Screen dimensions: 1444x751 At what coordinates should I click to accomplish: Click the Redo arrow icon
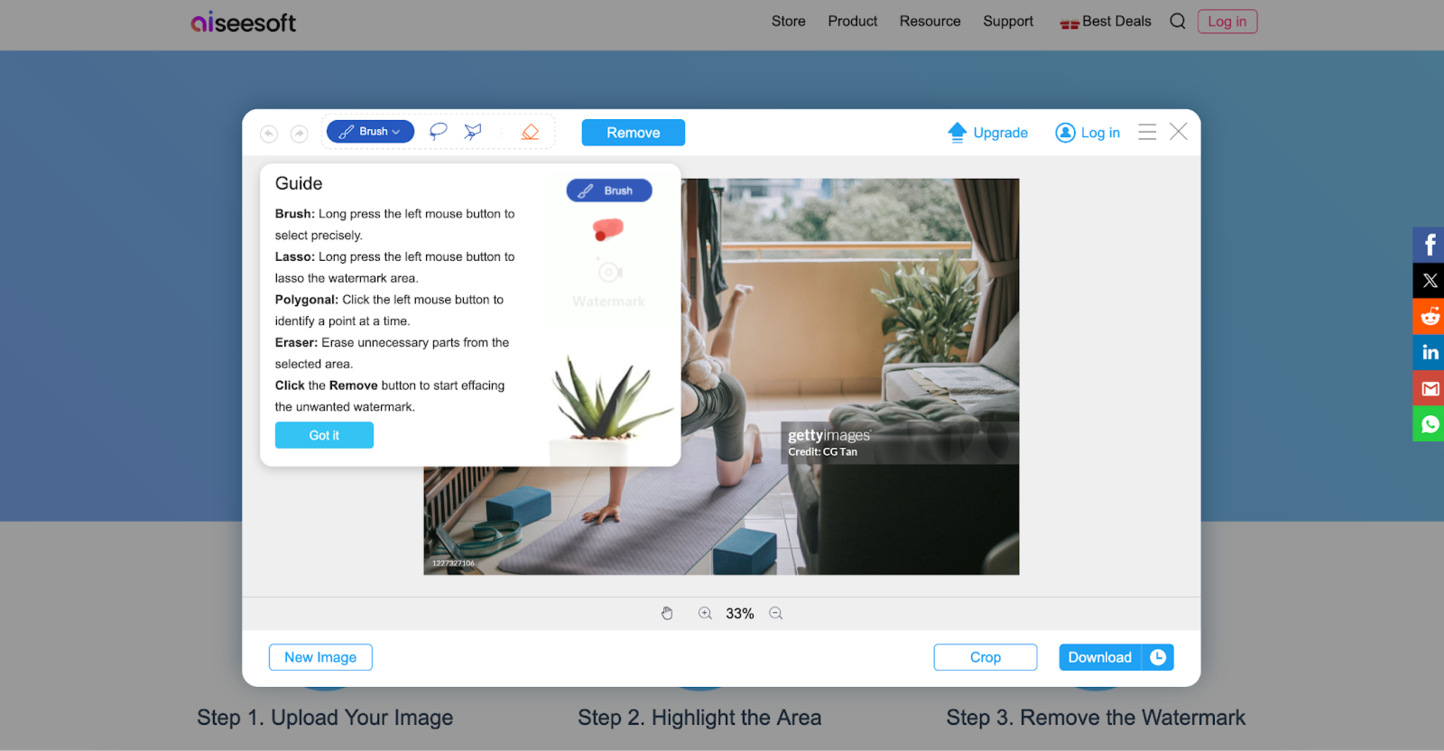(299, 132)
